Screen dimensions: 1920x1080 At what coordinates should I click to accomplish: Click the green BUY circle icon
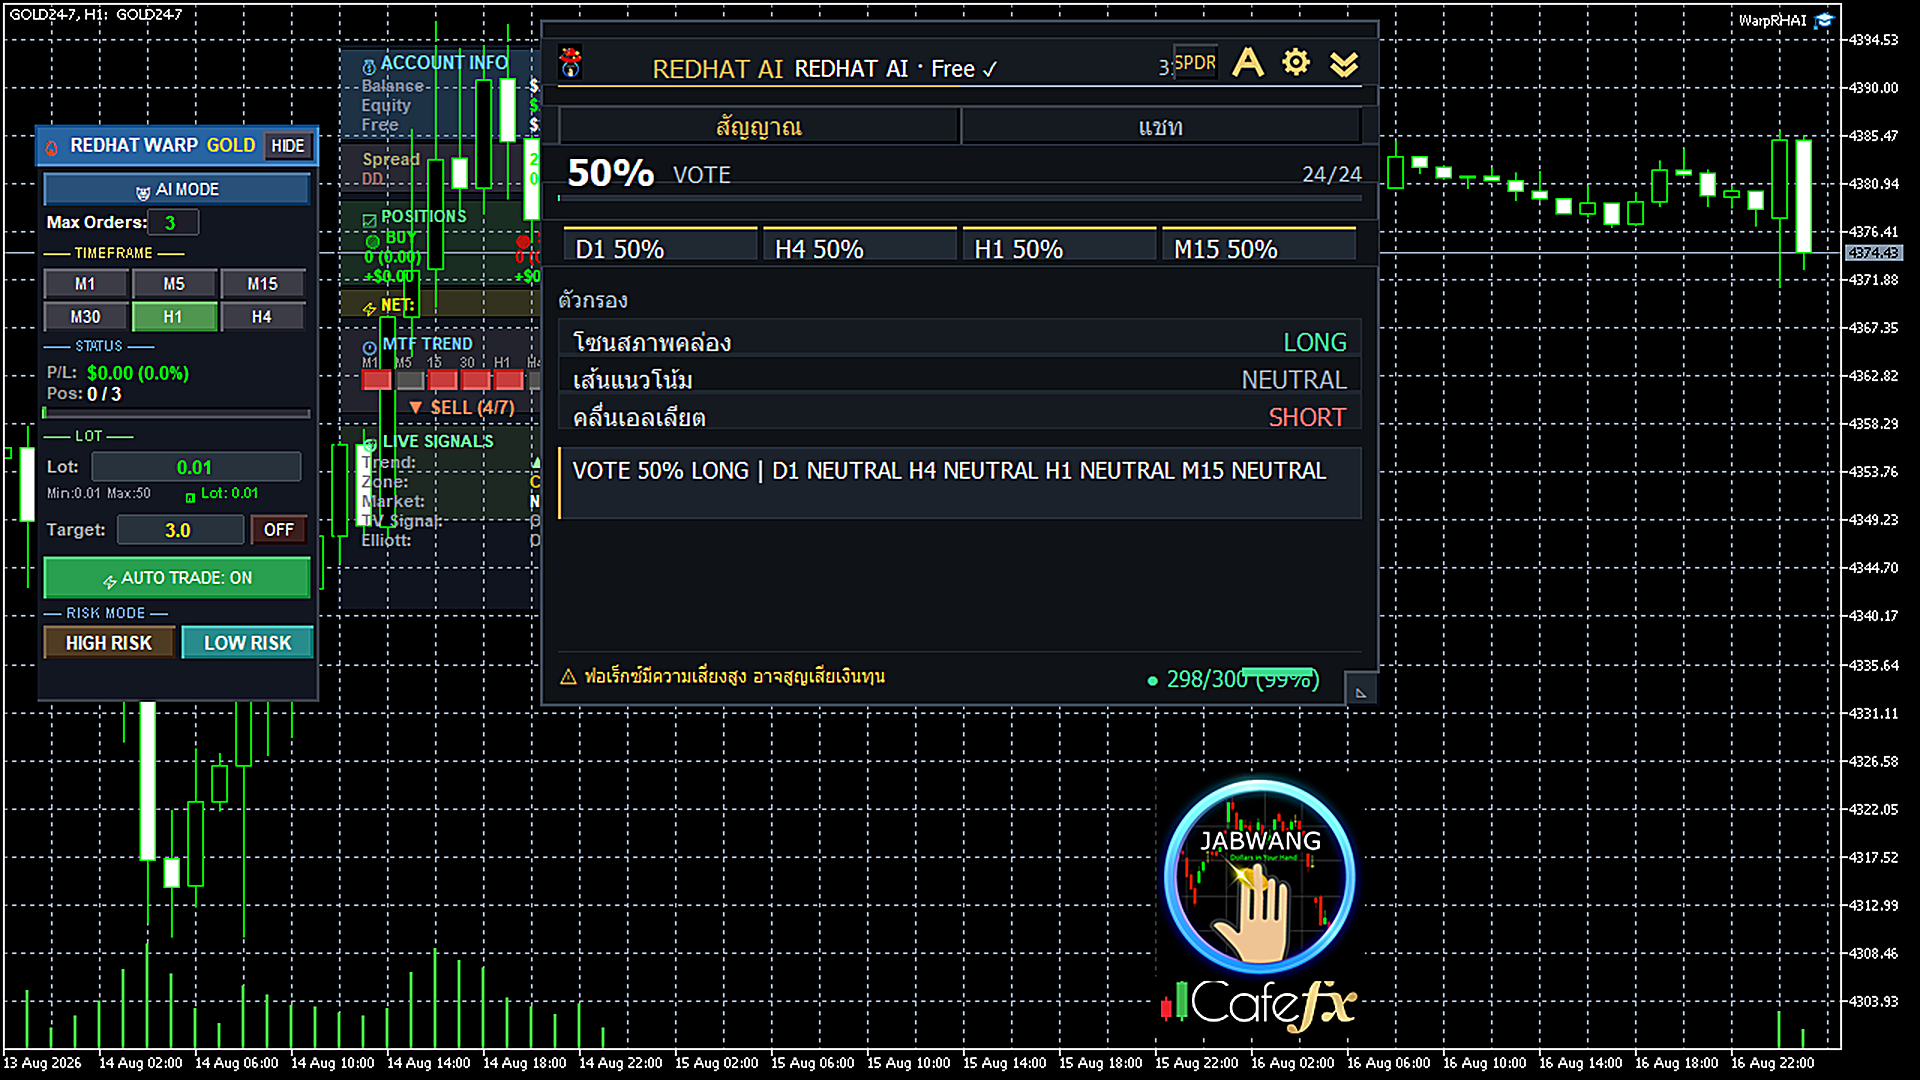[373, 240]
